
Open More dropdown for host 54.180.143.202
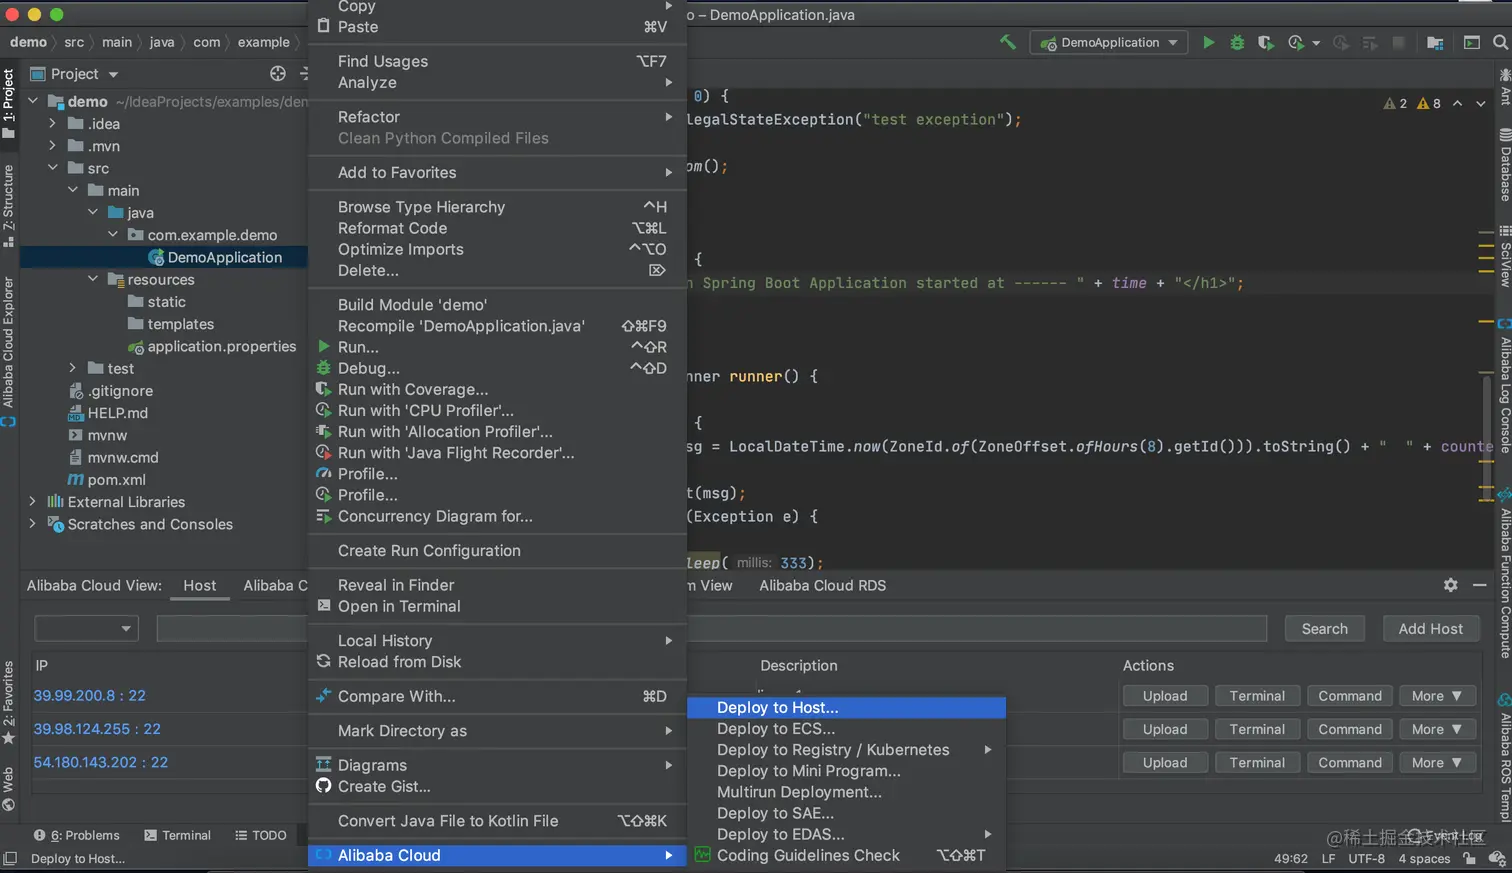(x=1437, y=762)
